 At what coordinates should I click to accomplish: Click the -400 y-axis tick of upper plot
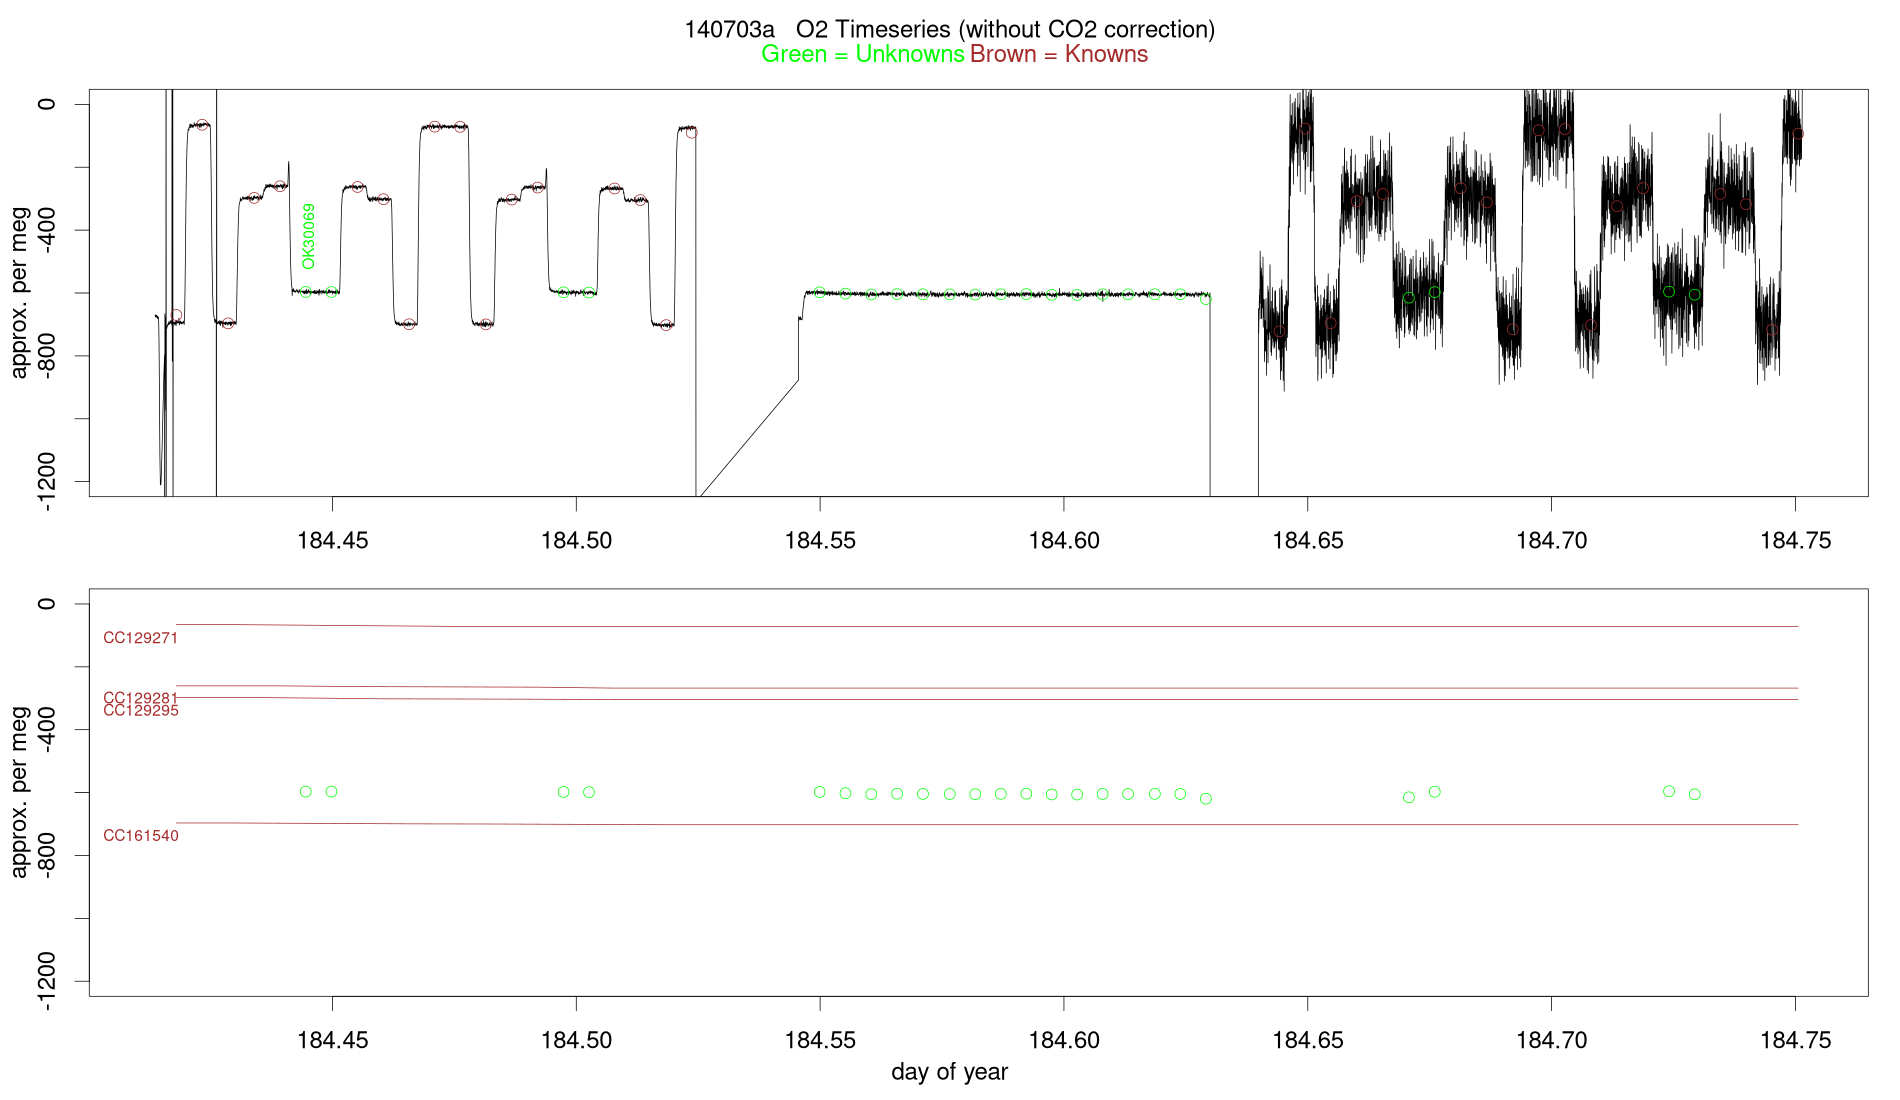pos(46,230)
